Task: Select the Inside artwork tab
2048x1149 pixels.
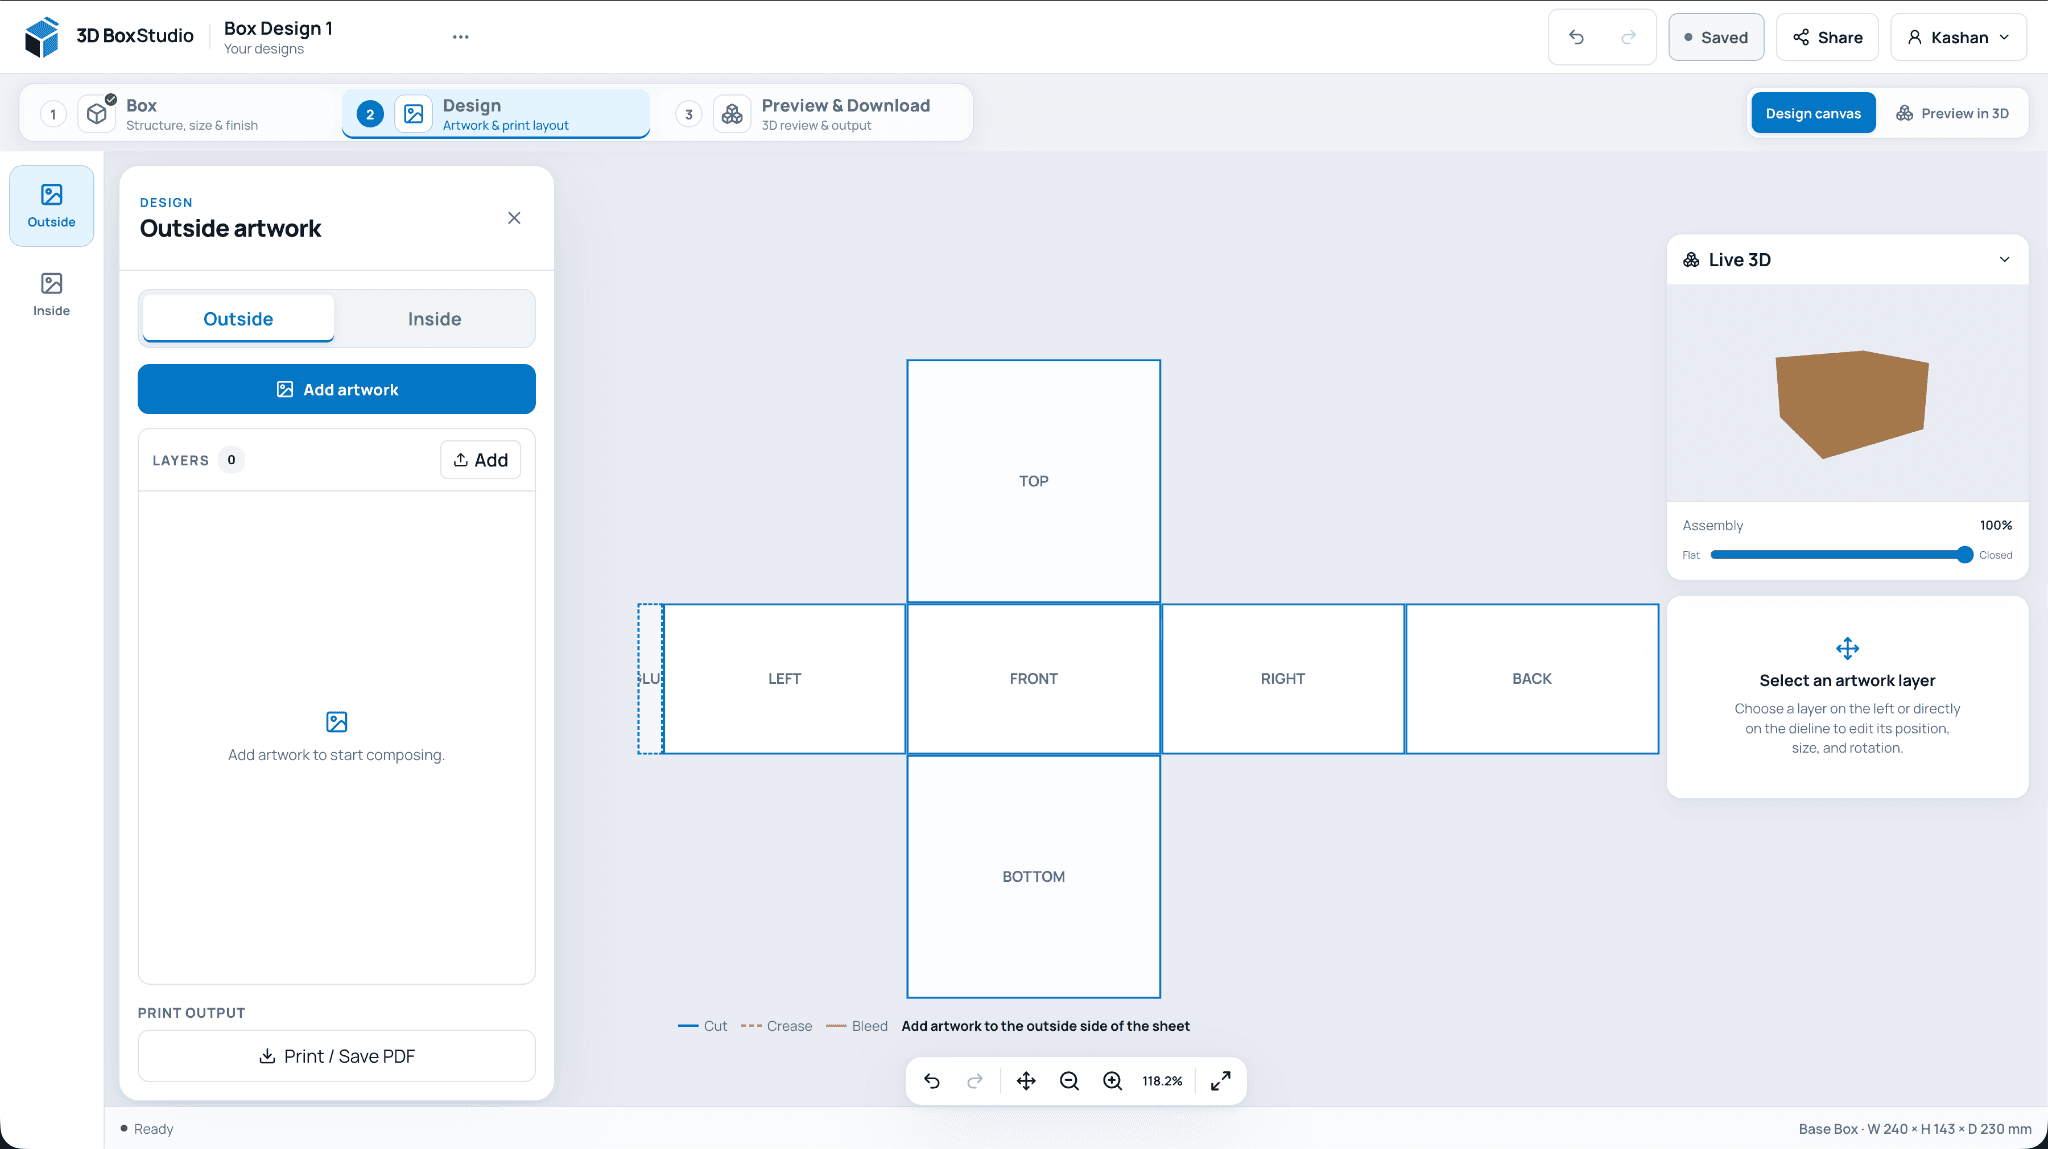Action: pyautogui.click(x=434, y=319)
